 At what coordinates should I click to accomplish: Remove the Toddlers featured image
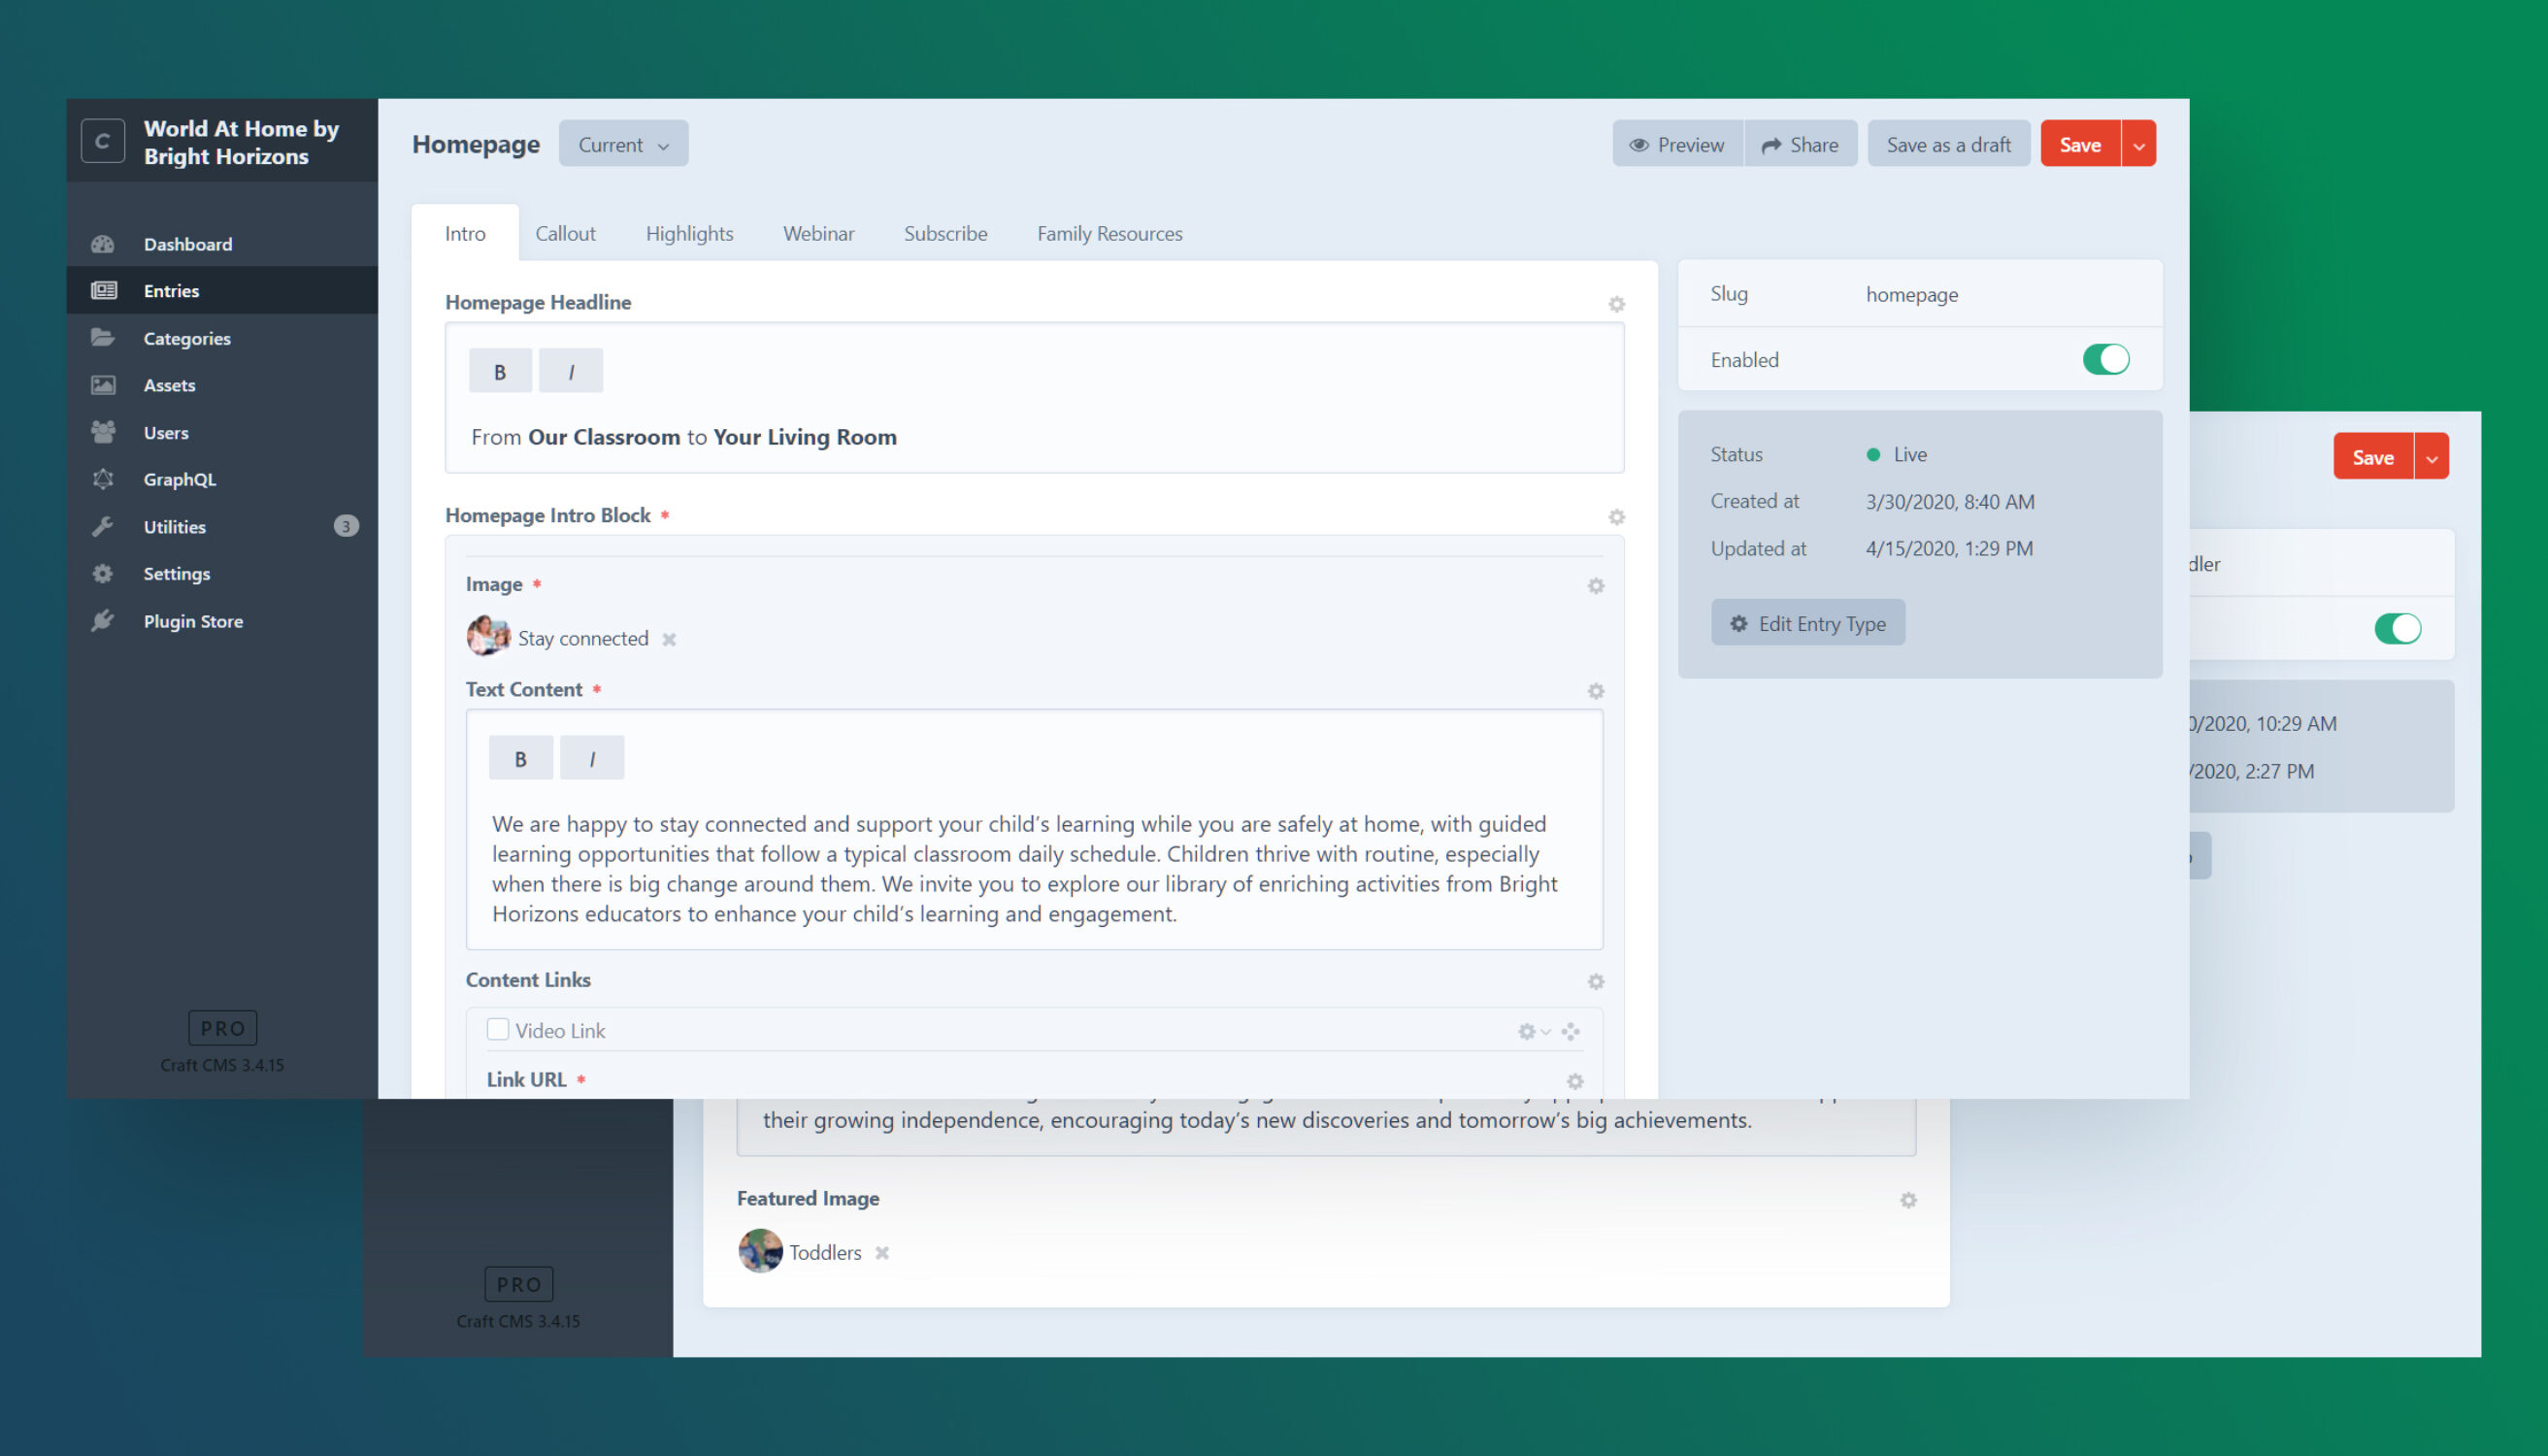882,1253
